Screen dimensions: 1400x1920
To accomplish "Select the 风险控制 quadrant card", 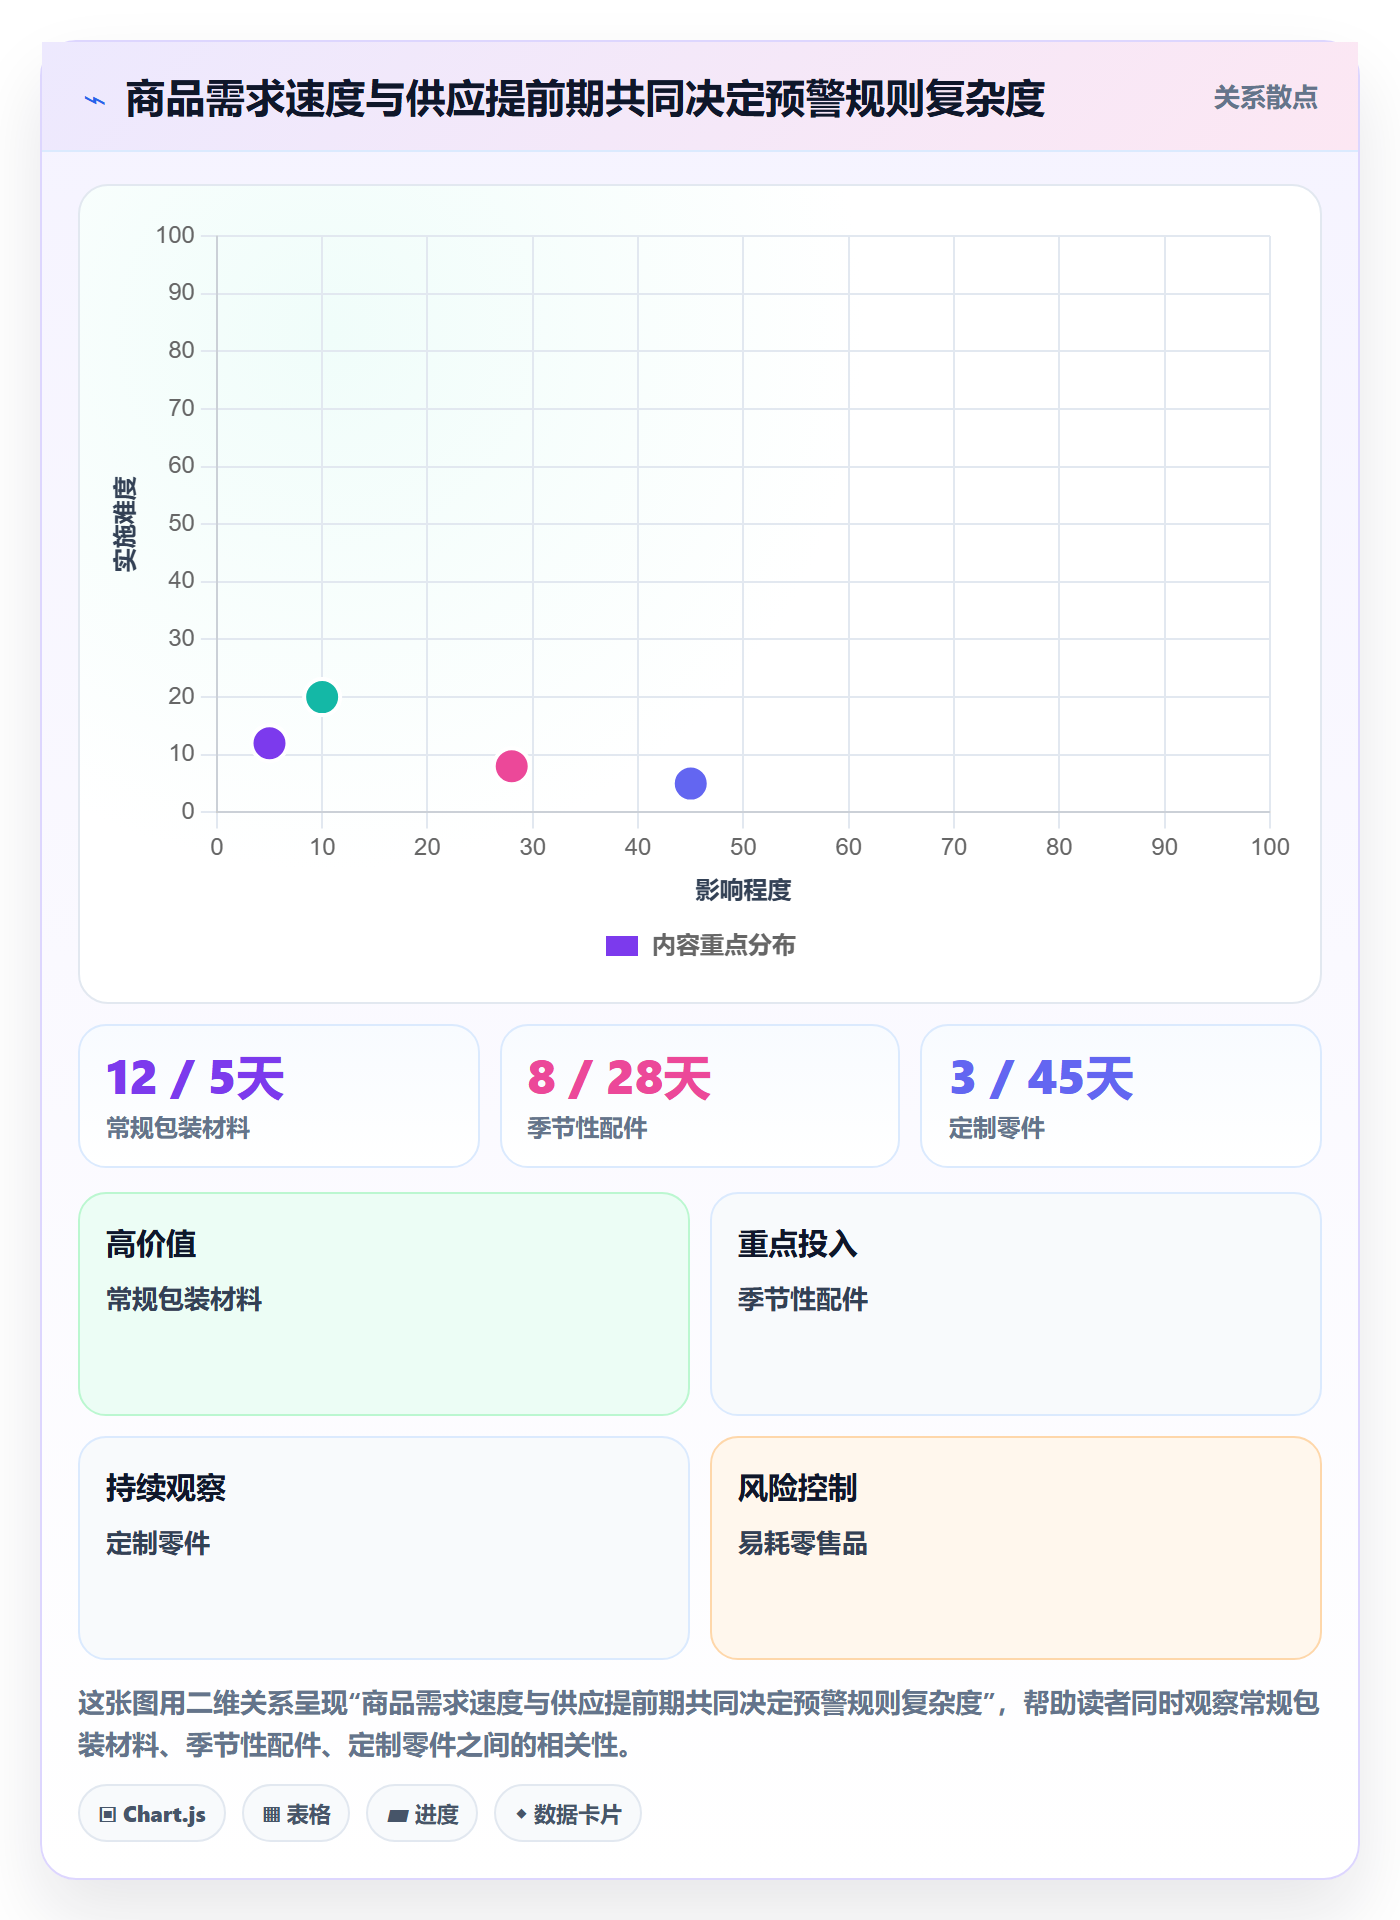I will coord(1016,1548).
